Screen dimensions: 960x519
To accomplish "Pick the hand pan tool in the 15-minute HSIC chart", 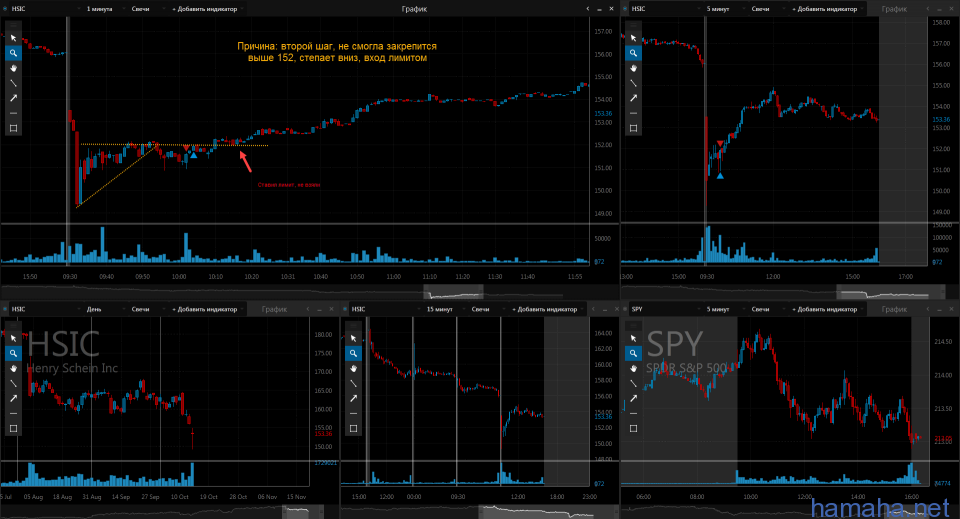I will coord(353,368).
